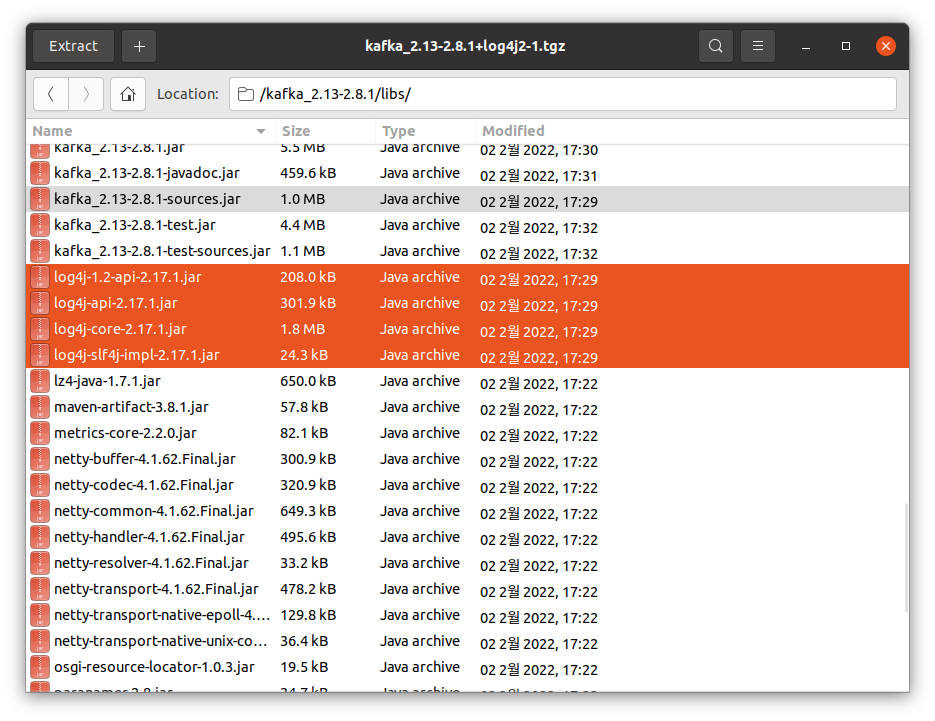Screen dimensions: 935x721
Task: Sort by the Size column
Action: [x=325, y=131]
